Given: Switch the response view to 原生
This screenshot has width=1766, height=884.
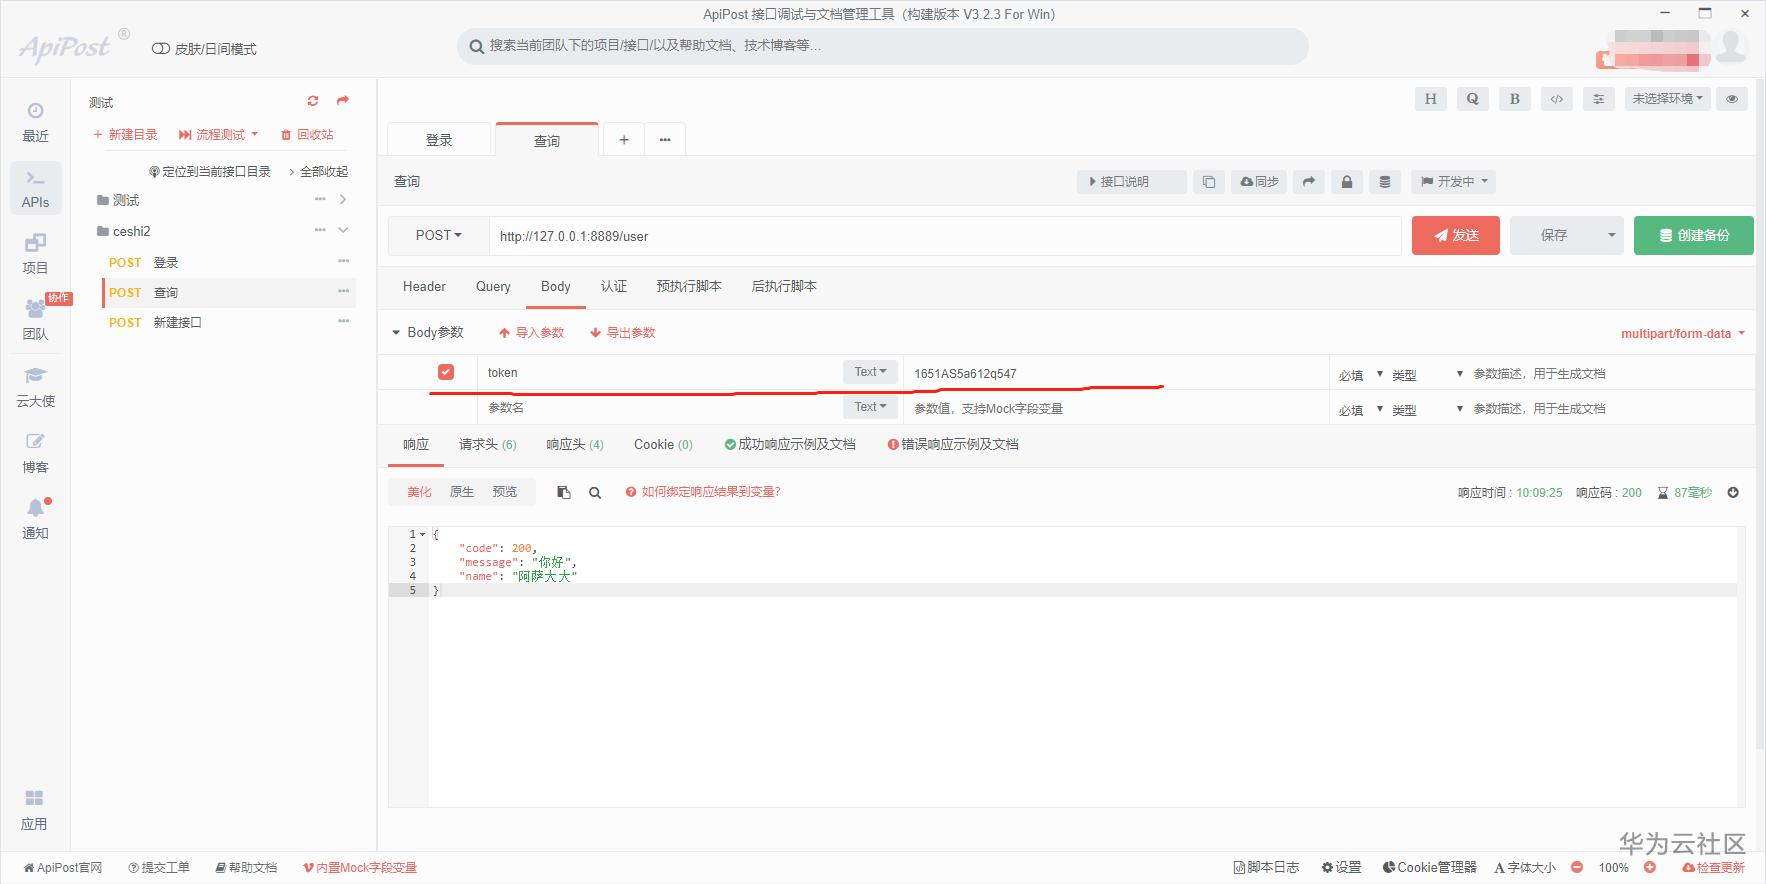Looking at the screenshot, I should (462, 492).
